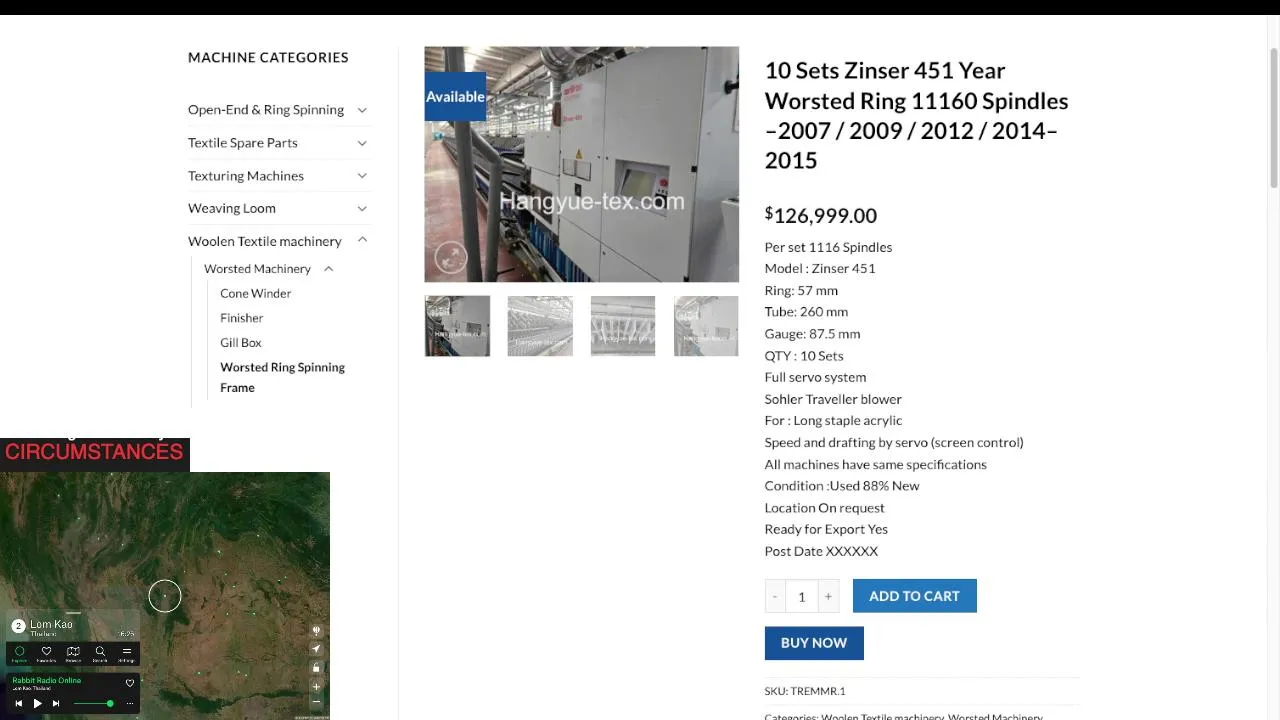Viewport: 1280px width, 720px height.
Task: Increase quantity with plus button
Action: click(828, 596)
